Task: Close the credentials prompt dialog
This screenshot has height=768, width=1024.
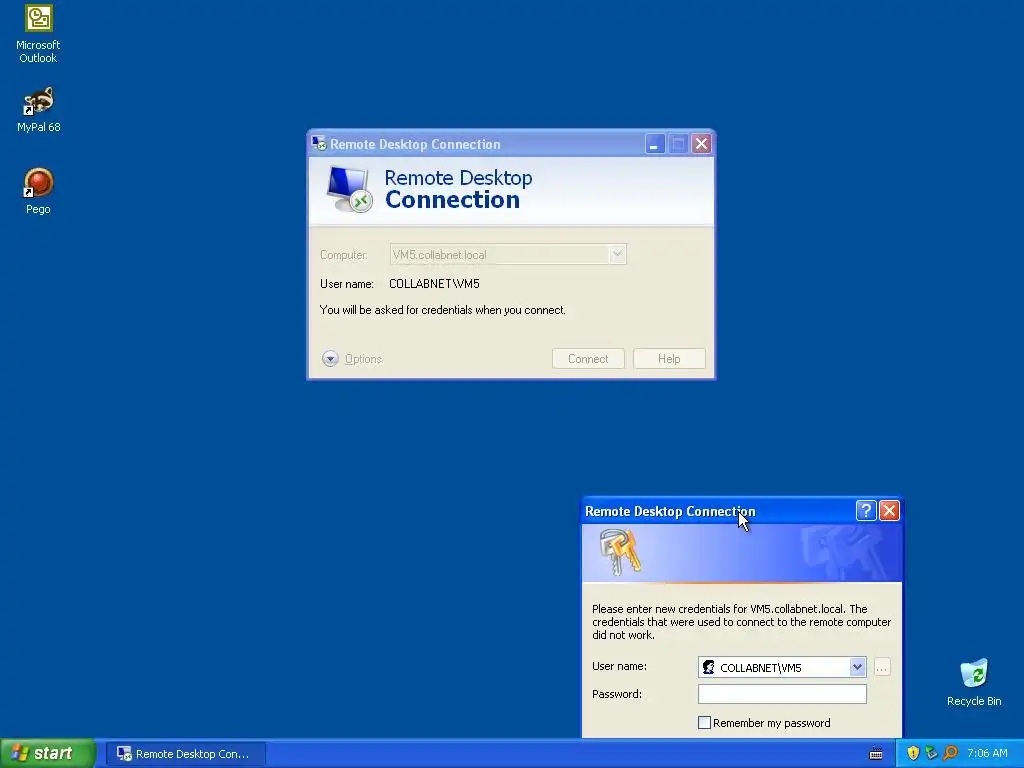Action: point(889,511)
